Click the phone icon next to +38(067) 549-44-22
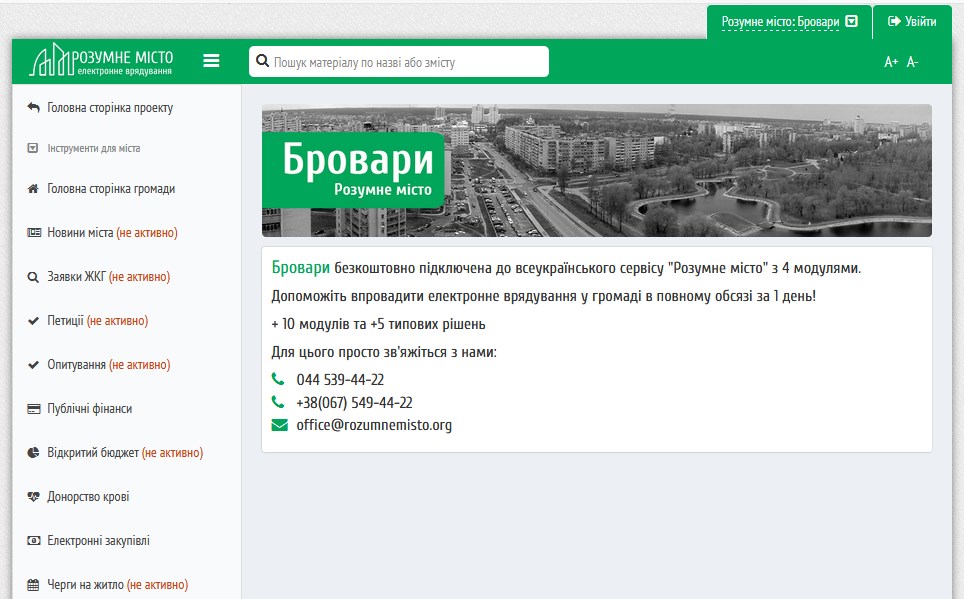This screenshot has height=599, width=964. point(278,402)
